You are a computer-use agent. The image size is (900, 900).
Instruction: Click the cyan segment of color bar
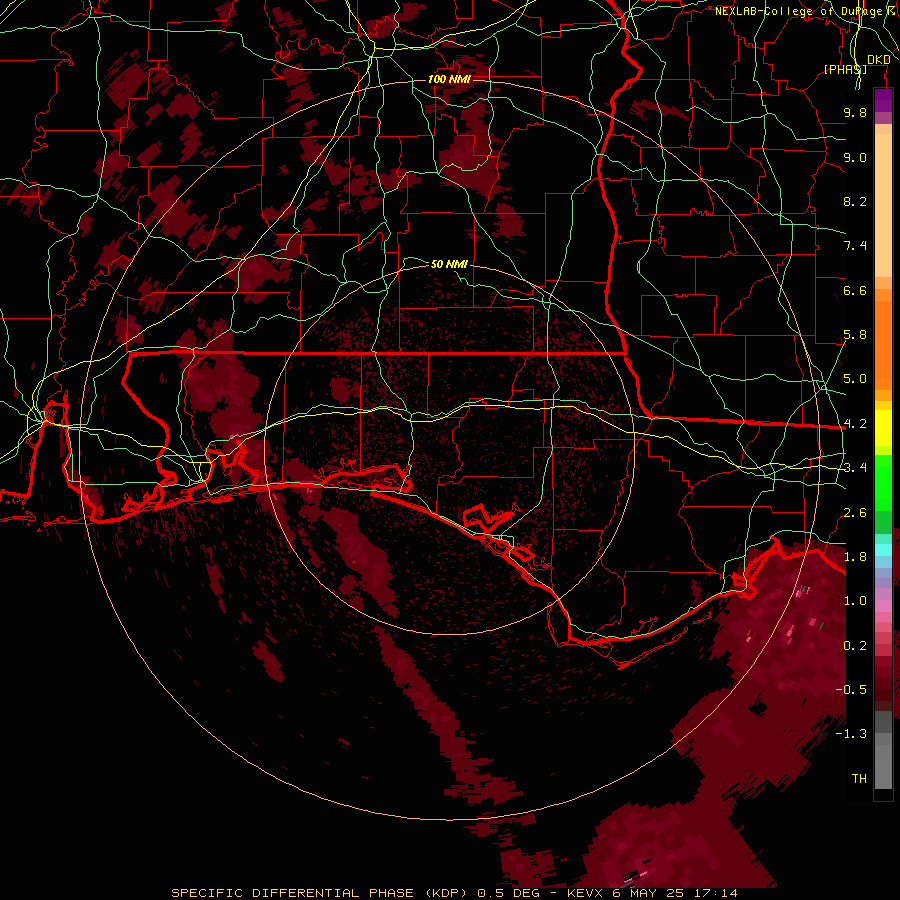(883, 550)
